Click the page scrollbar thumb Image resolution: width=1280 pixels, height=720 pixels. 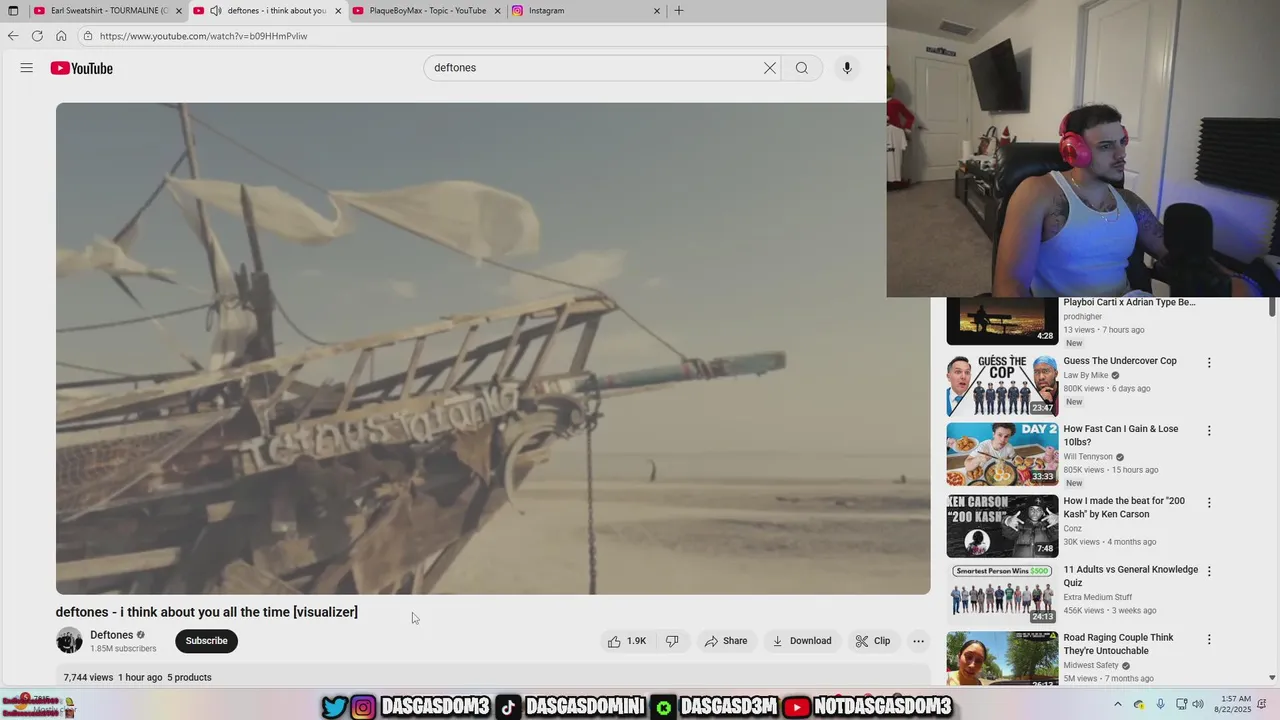[x=1273, y=306]
